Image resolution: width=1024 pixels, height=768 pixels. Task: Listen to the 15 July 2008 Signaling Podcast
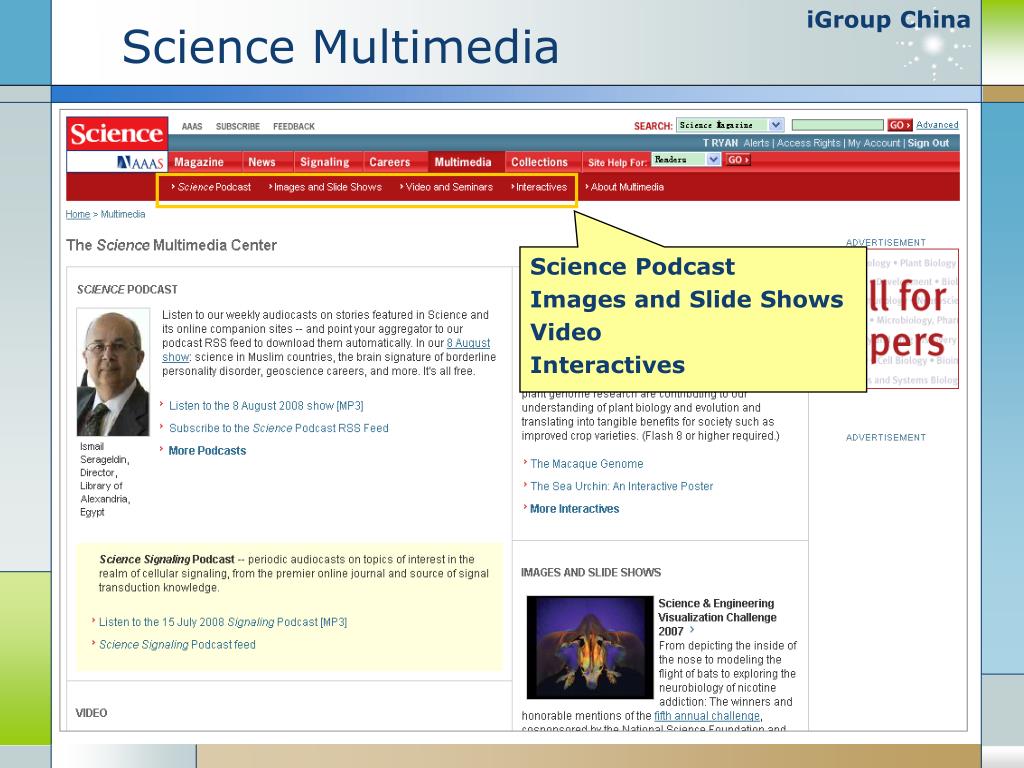coord(223,622)
